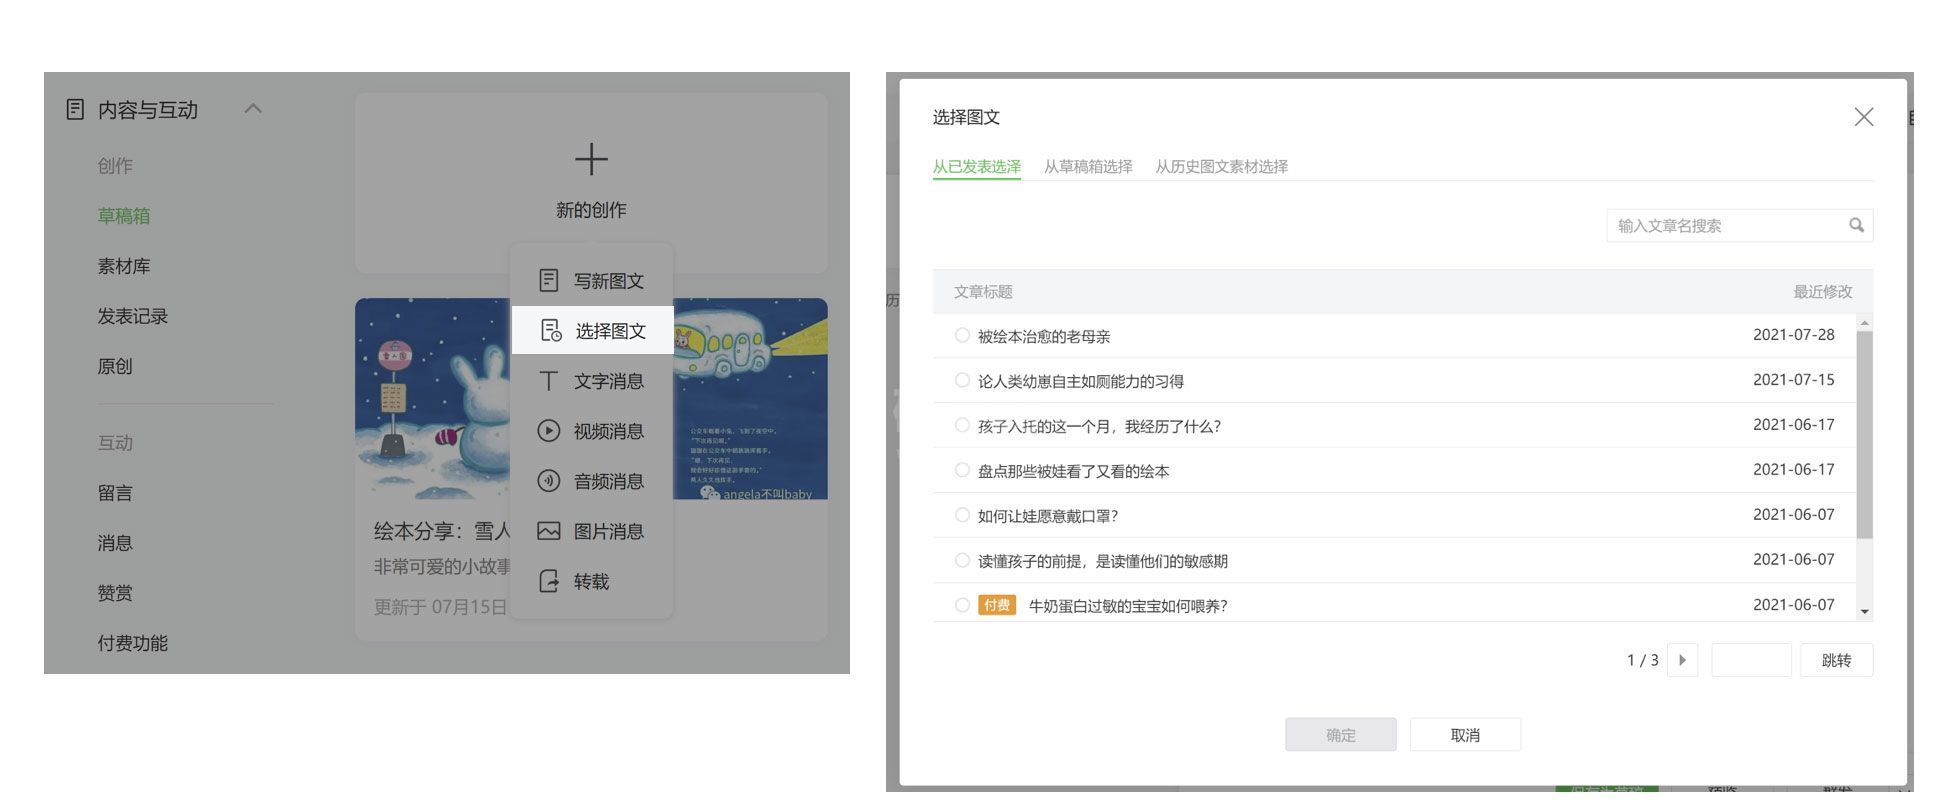Go to next page with arrow button
The height and width of the screenshot is (812, 1936).
[x=1682, y=660]
